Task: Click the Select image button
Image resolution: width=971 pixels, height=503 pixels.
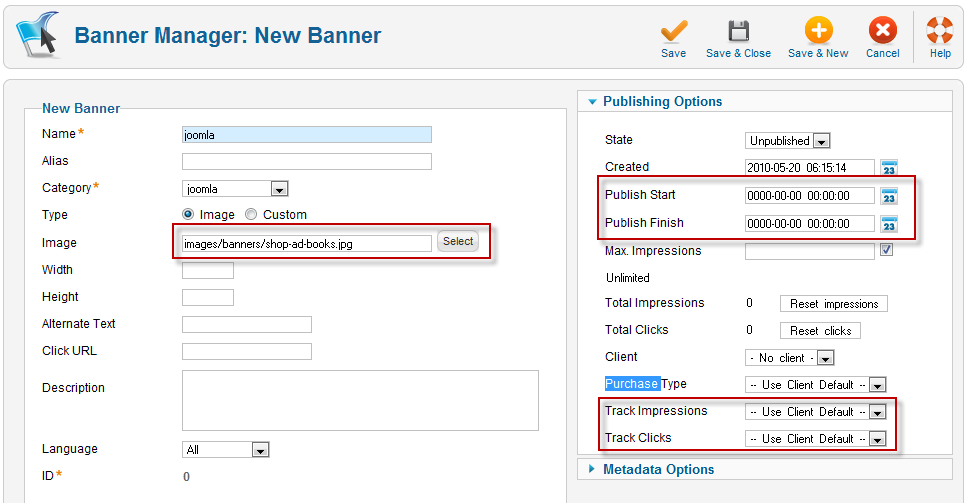Action: click(458, 242)
